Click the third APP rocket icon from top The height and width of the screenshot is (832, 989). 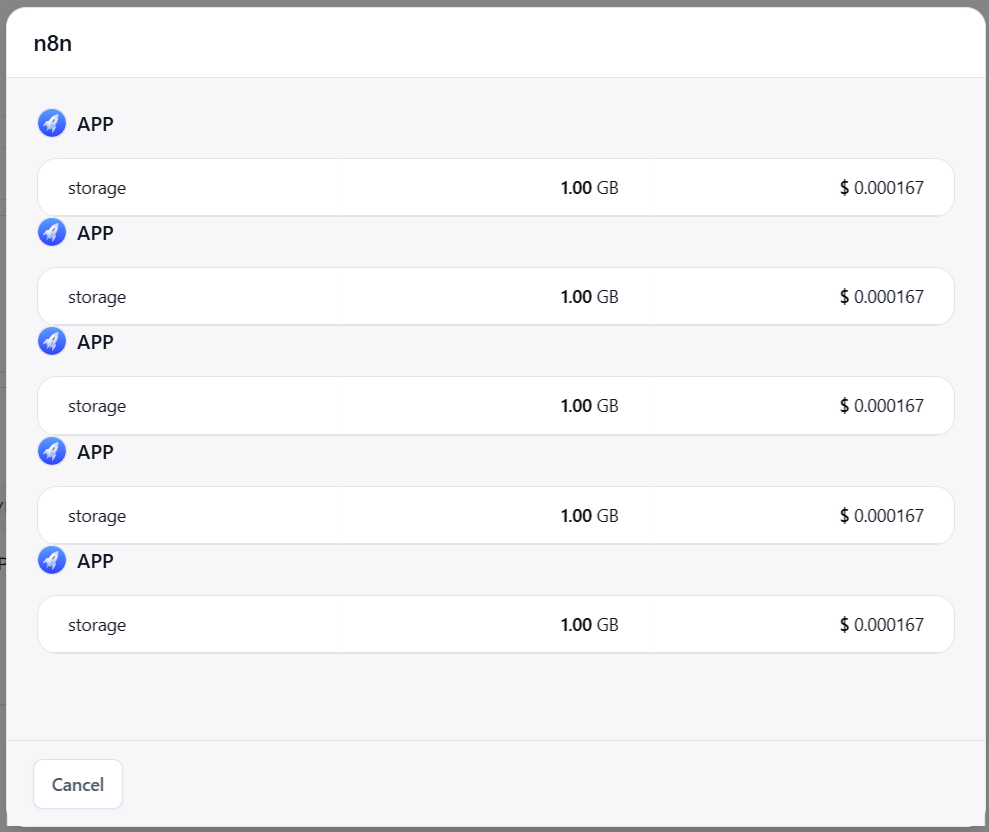(x=52, y=341)
